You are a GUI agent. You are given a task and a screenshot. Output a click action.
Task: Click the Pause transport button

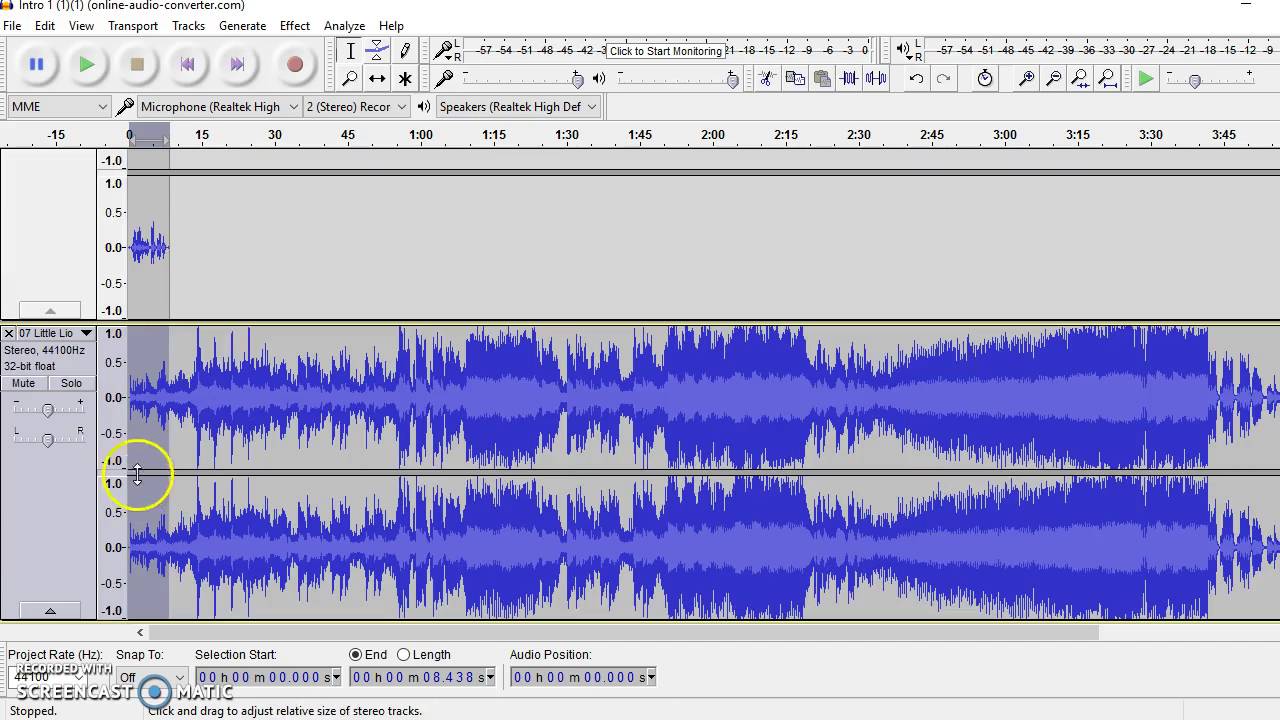point(36,65)
